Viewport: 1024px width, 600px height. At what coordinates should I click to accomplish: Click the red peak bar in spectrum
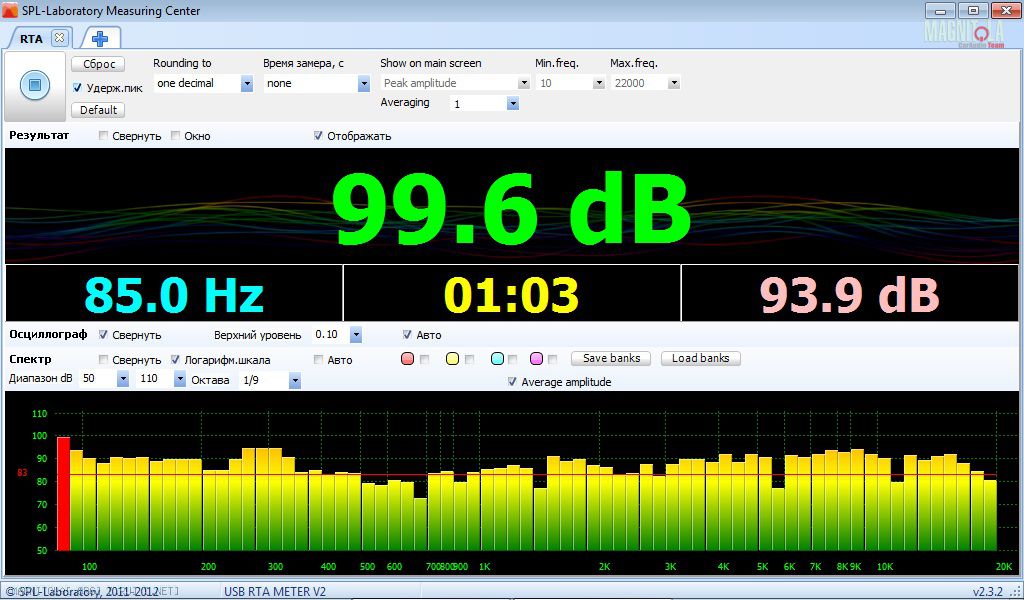tap(63, 494)
